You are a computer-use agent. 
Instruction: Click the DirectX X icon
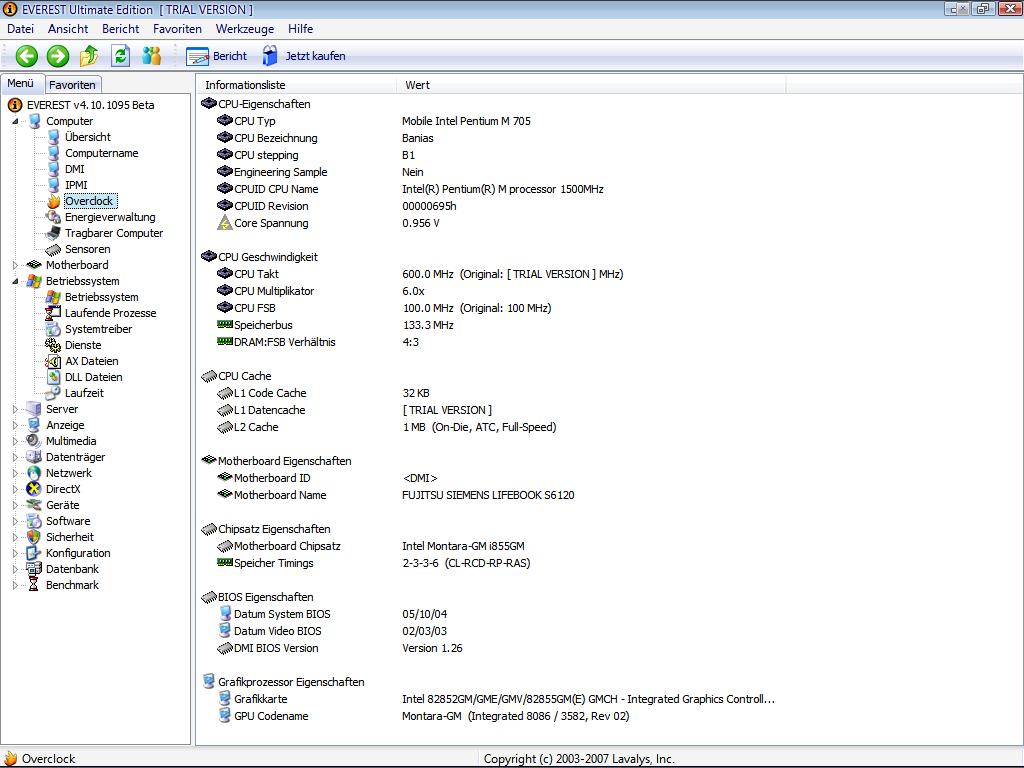click(x=34, y=489)
